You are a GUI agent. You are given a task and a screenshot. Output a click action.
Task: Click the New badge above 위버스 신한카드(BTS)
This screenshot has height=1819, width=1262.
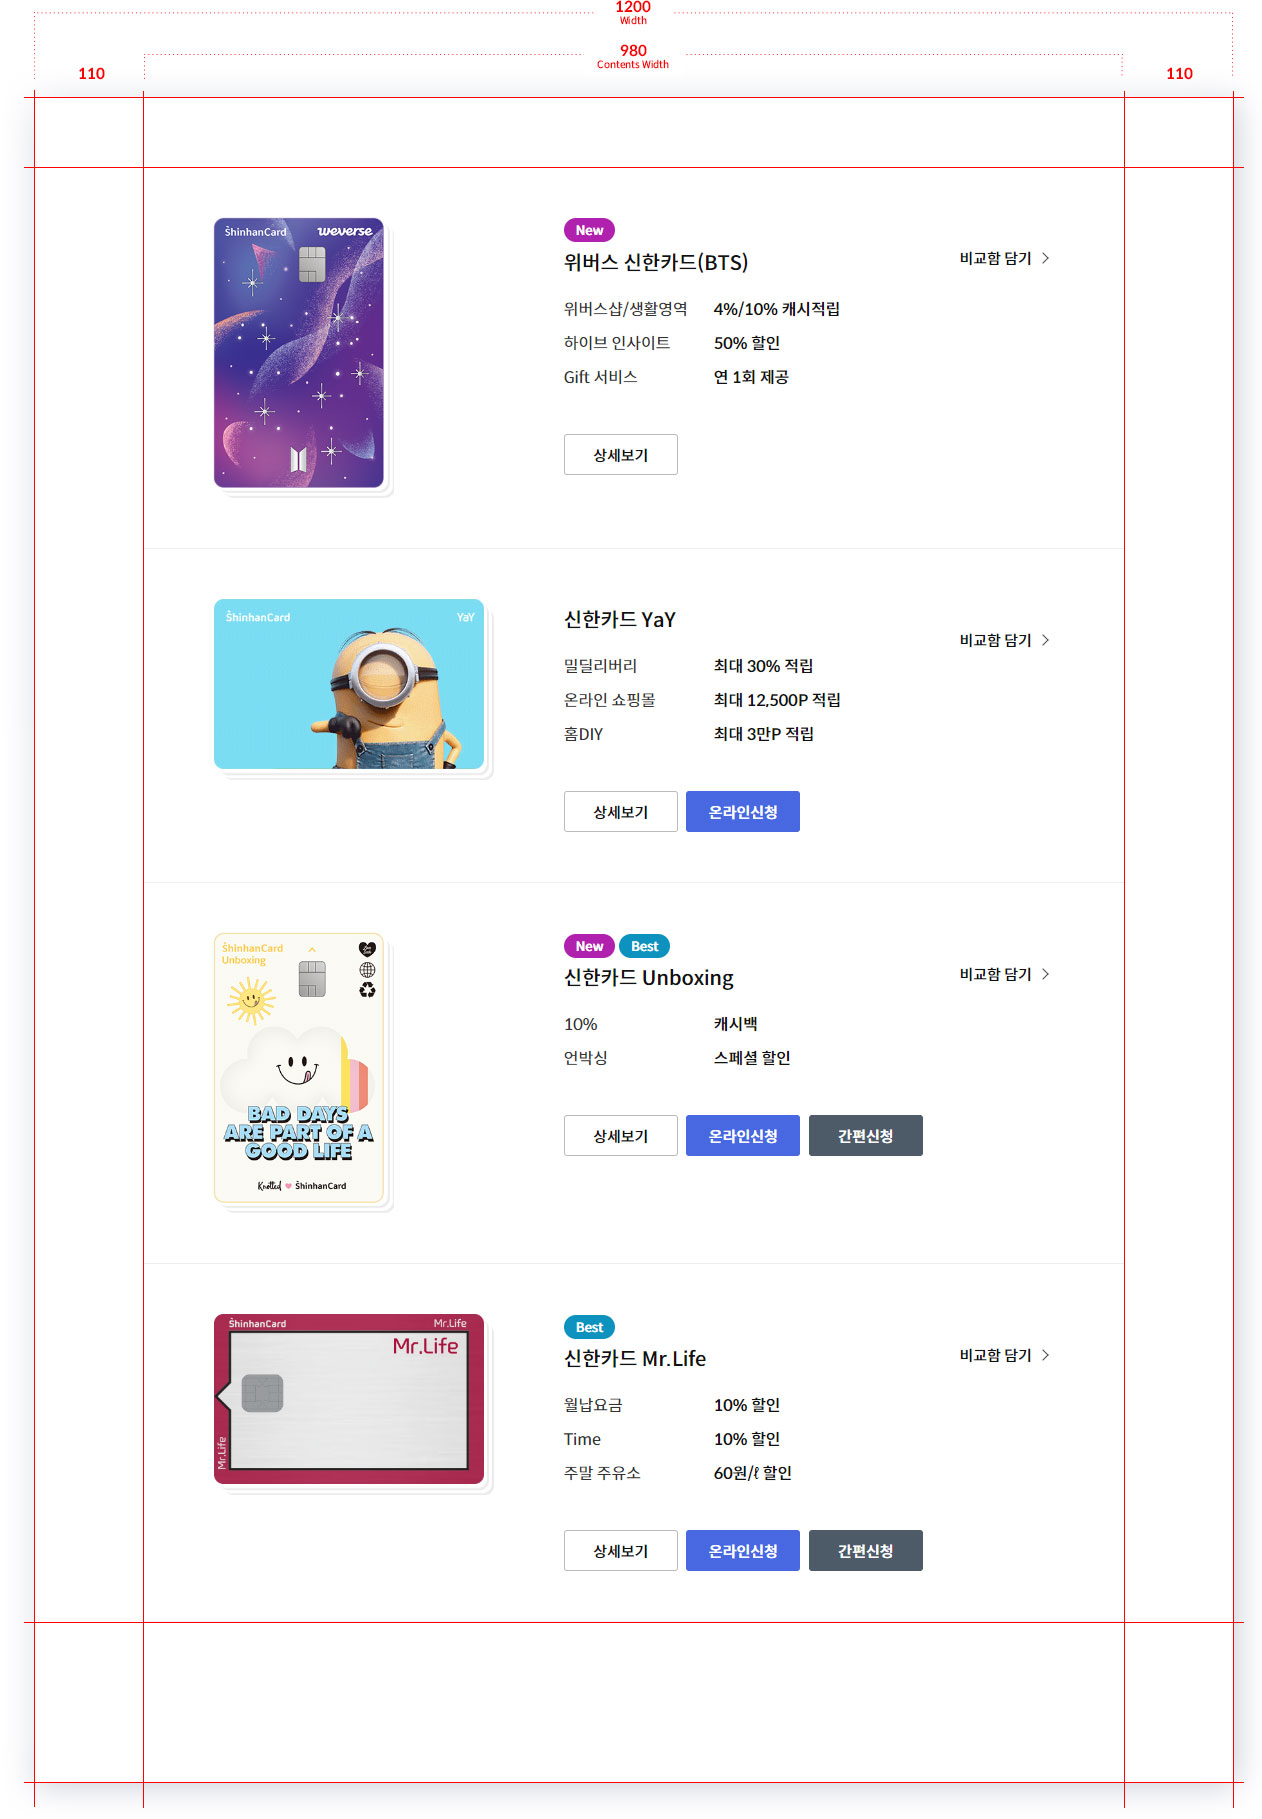pyautogui.click(x=589, y=230)
